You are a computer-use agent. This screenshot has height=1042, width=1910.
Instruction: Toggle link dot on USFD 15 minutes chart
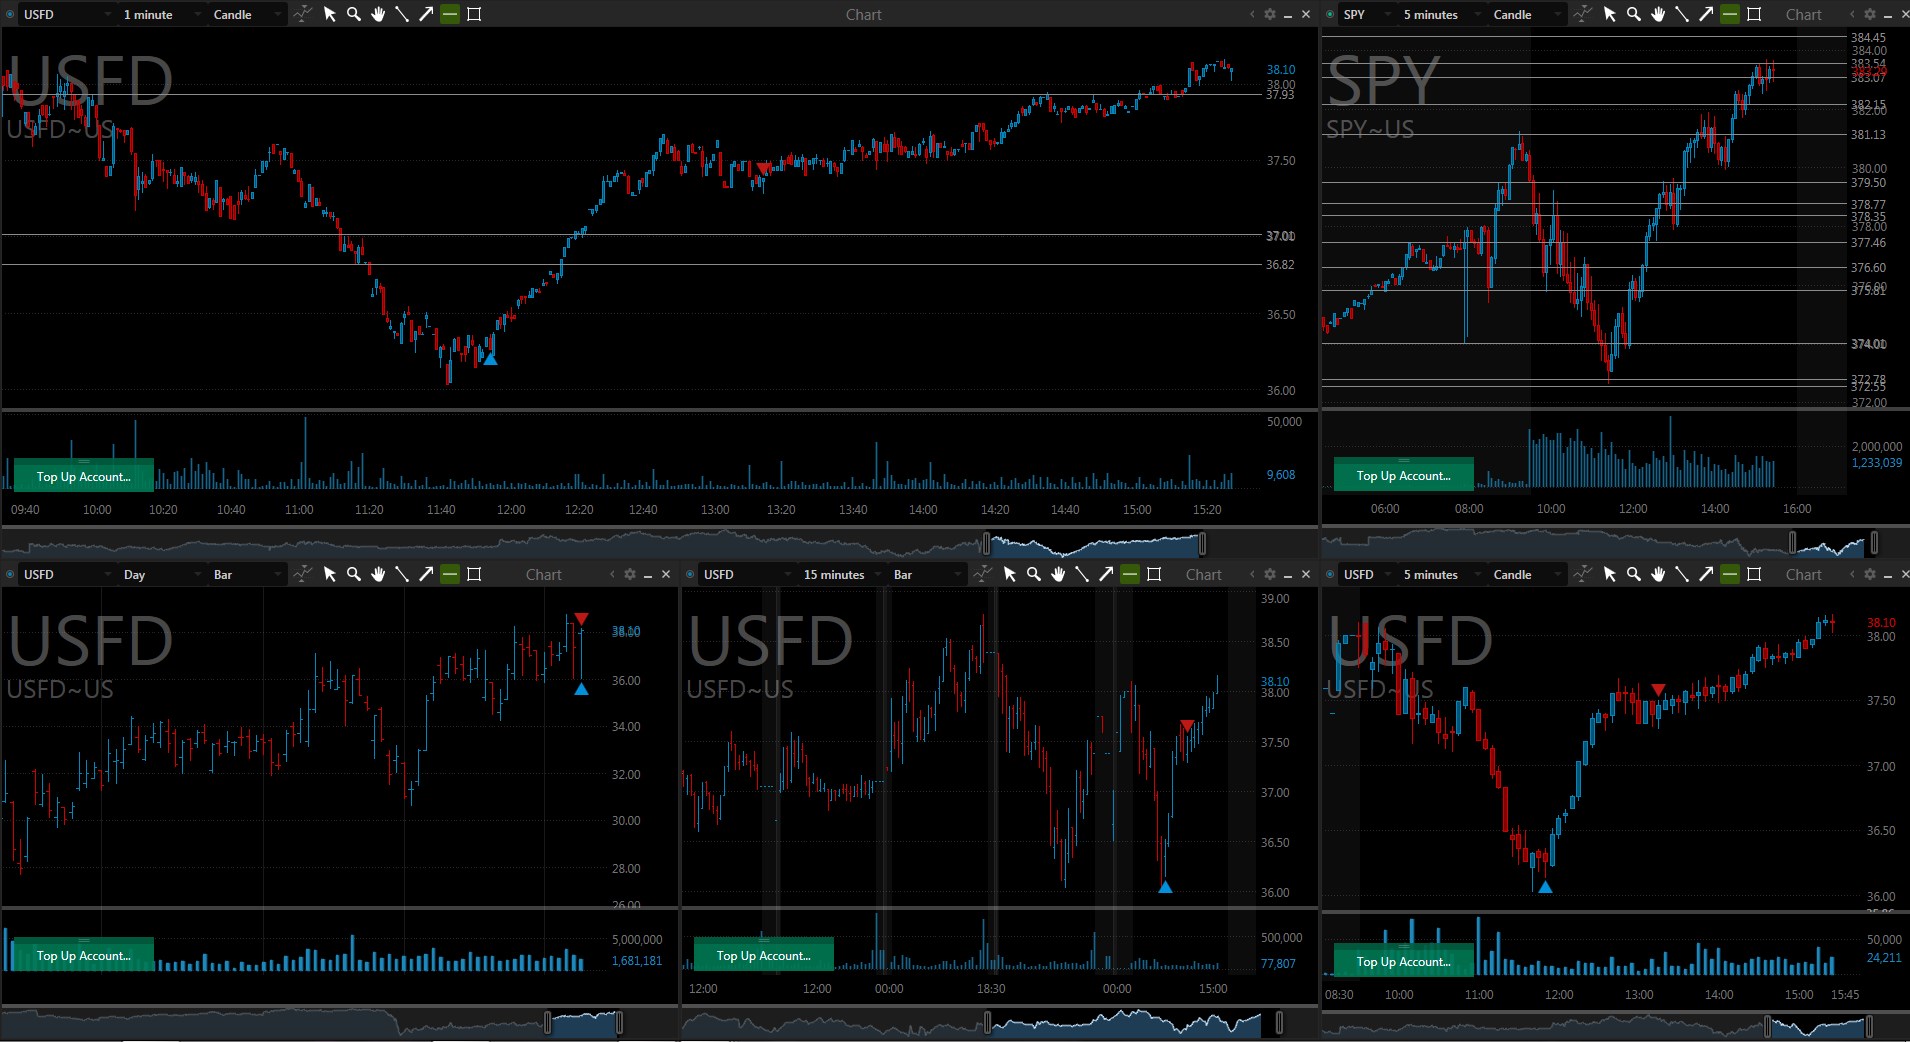point(690,574)
